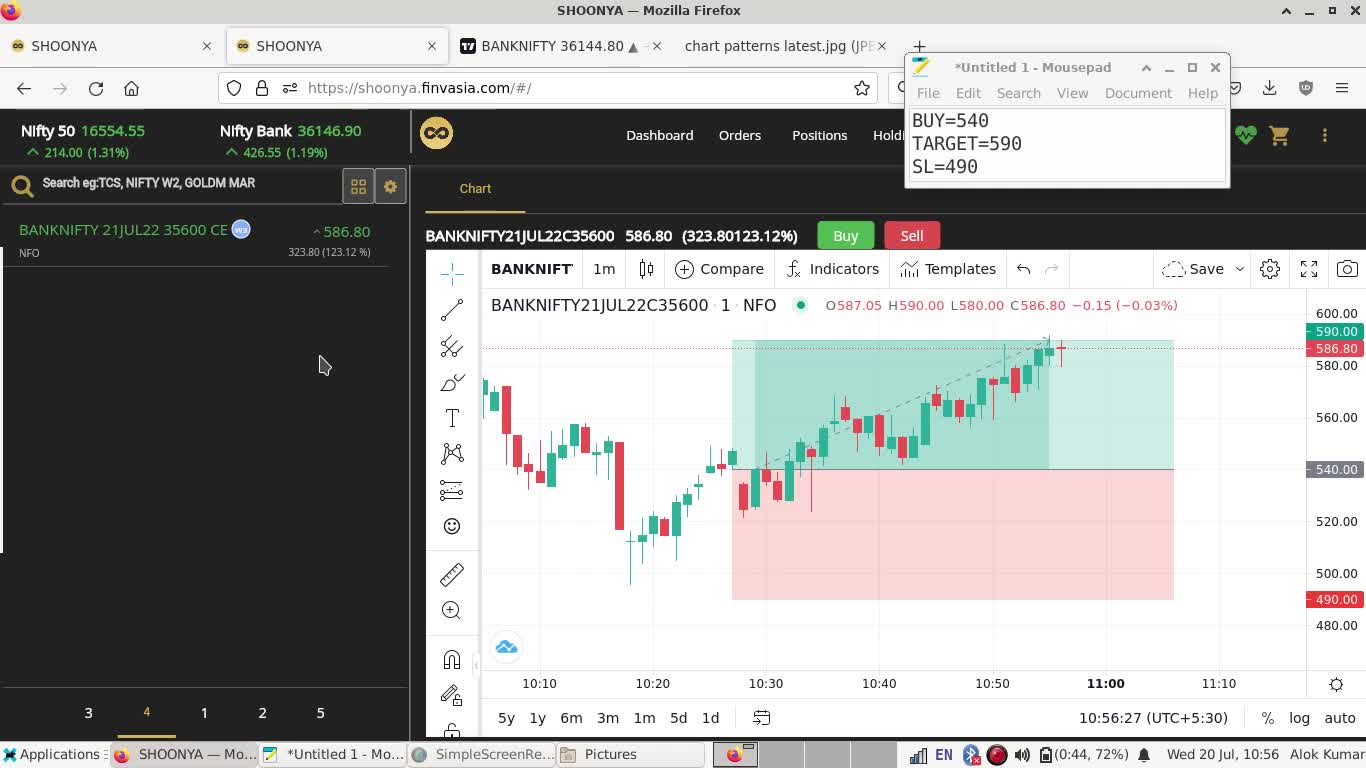Change the 1m interval selector
Screen dimensions: 1366x768
[x=604, y=269]
